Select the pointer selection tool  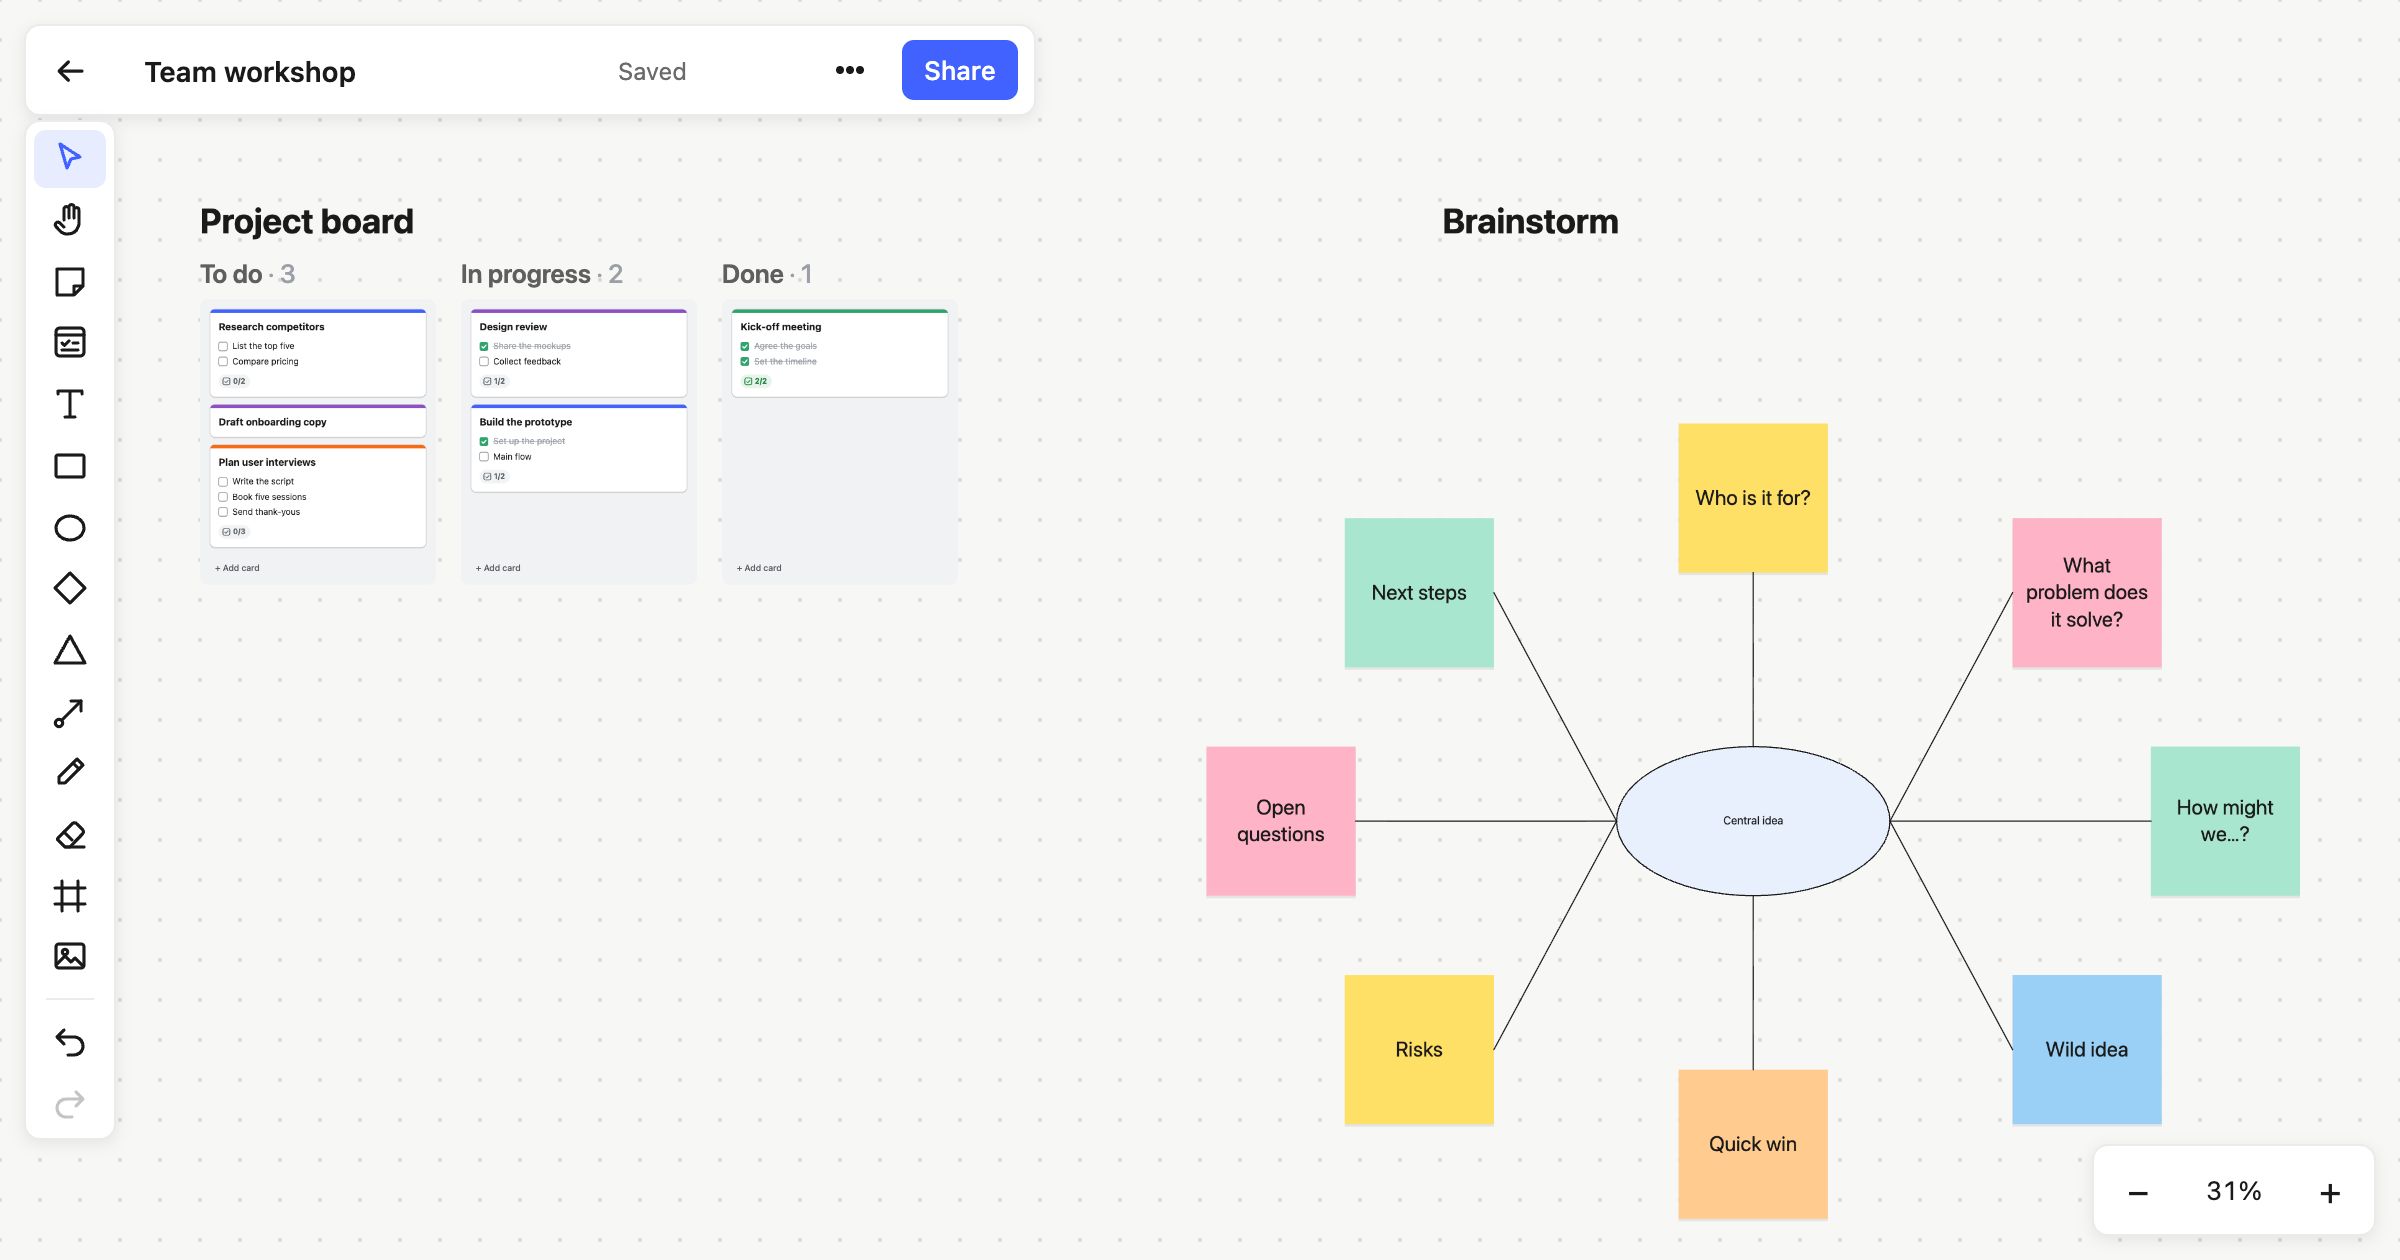click(69, 158)
